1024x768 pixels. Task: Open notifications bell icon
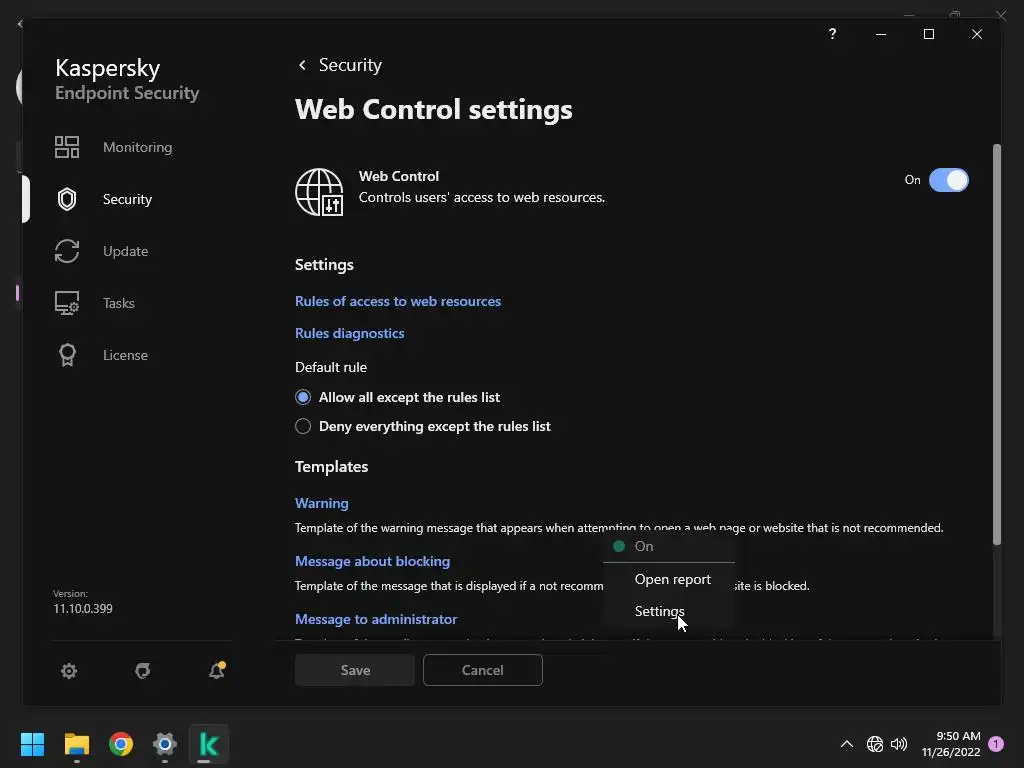[x=217, y=670]
